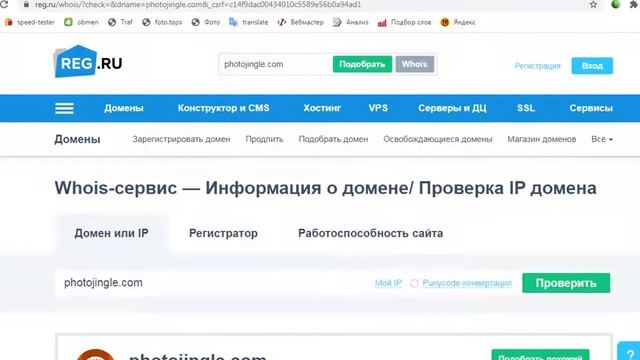Open the VPS menu item
The width and height of the screenshot is (640, 360).
(378, 108)
